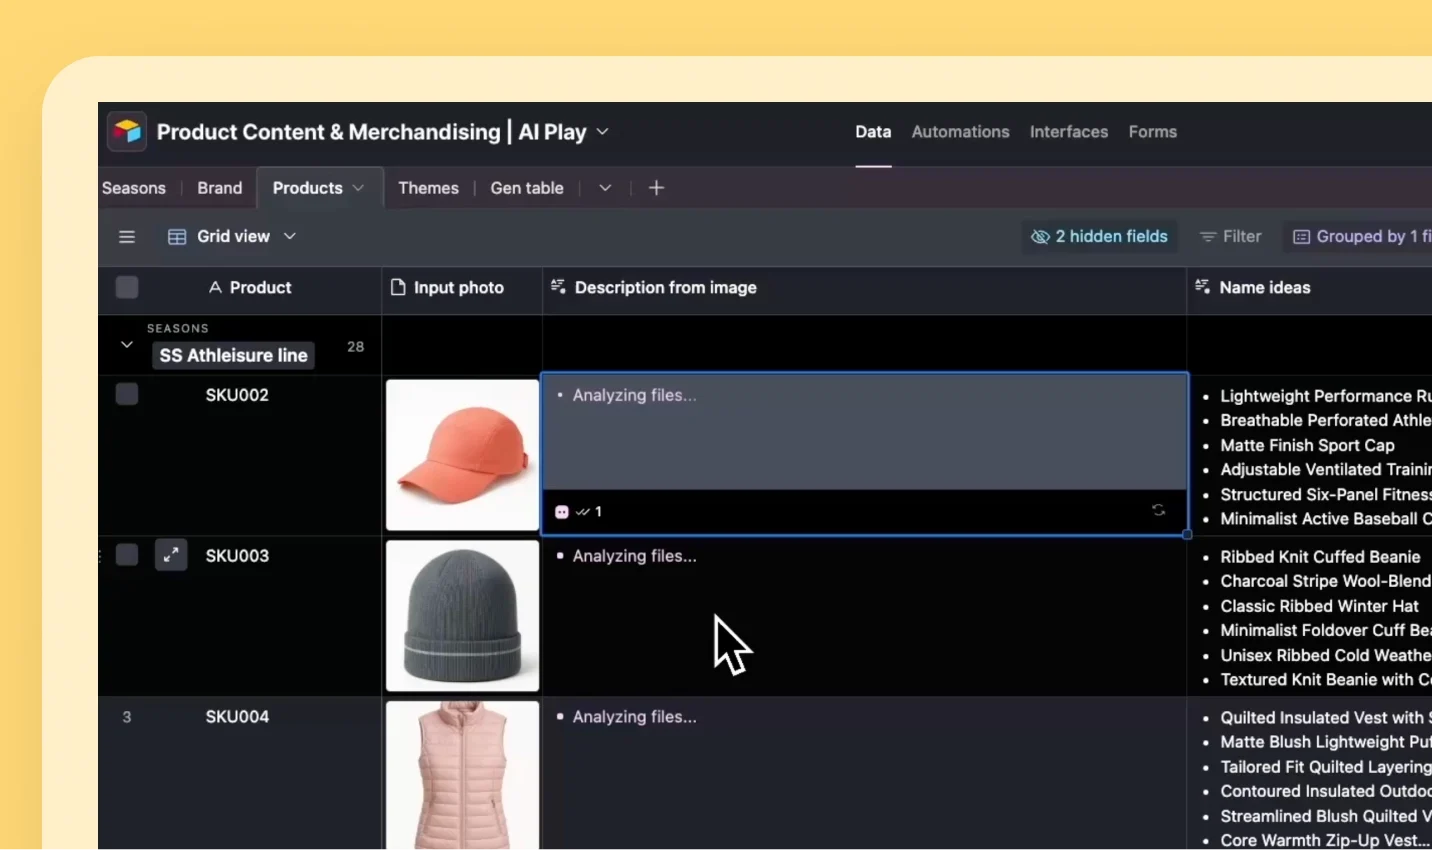Open the views sidebar with hamburger icon
This screenshot has height=850, width=1432.
point(127,236)
